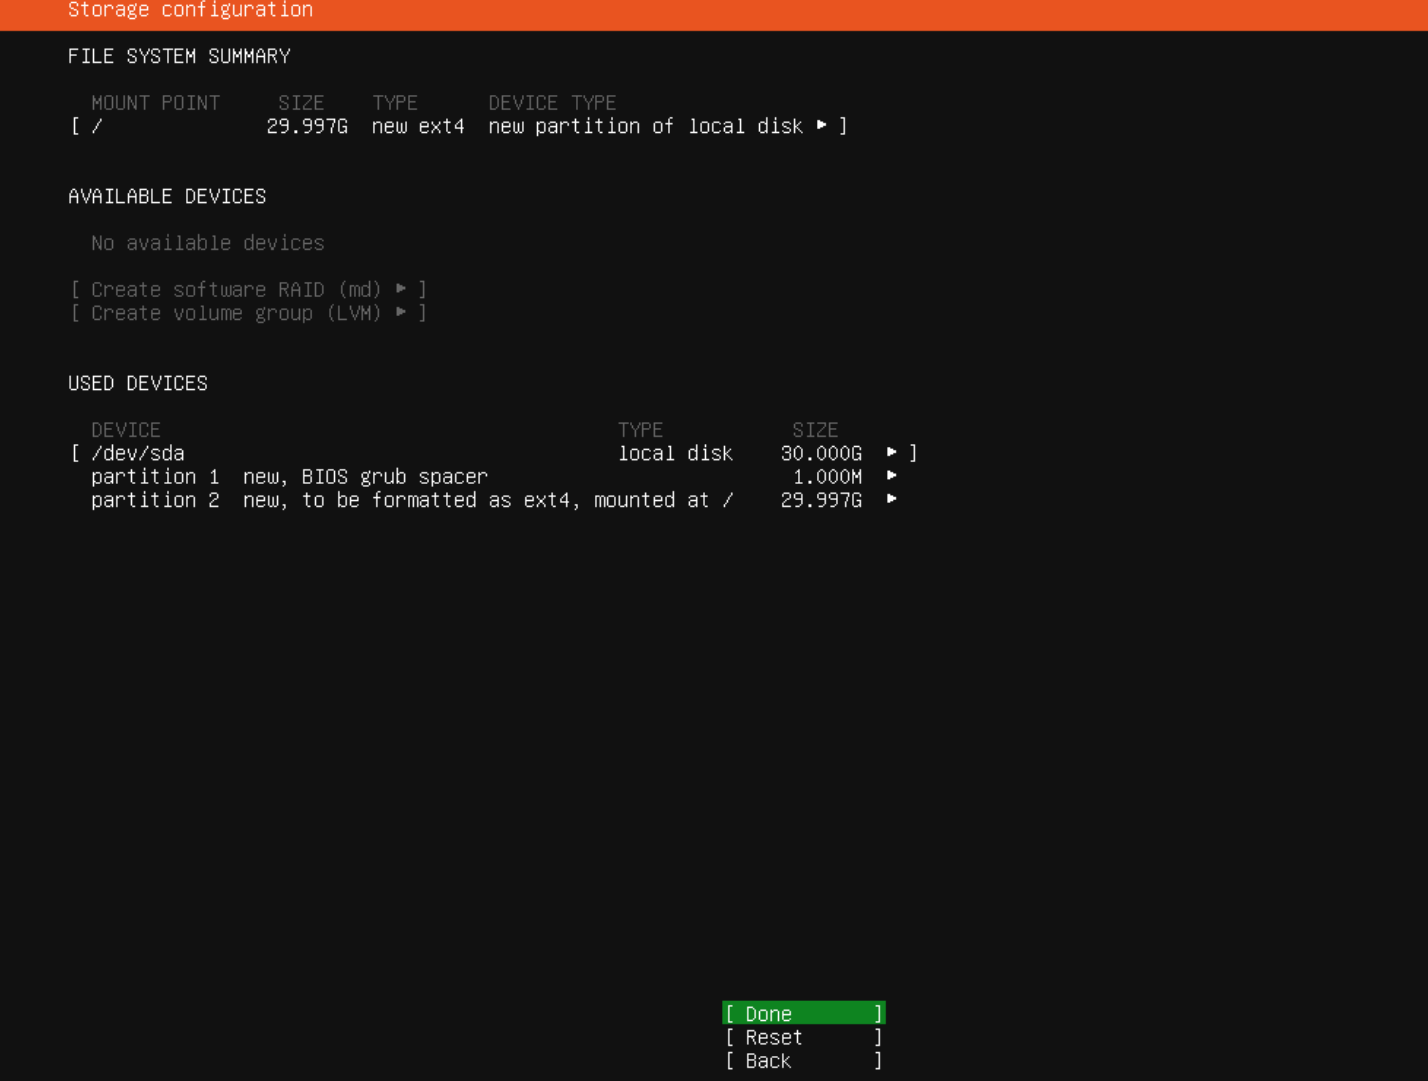Click the 30.000G size of /dev/sda
The height and width of the screenshot is (1081, 1428).
pos(821,453)
